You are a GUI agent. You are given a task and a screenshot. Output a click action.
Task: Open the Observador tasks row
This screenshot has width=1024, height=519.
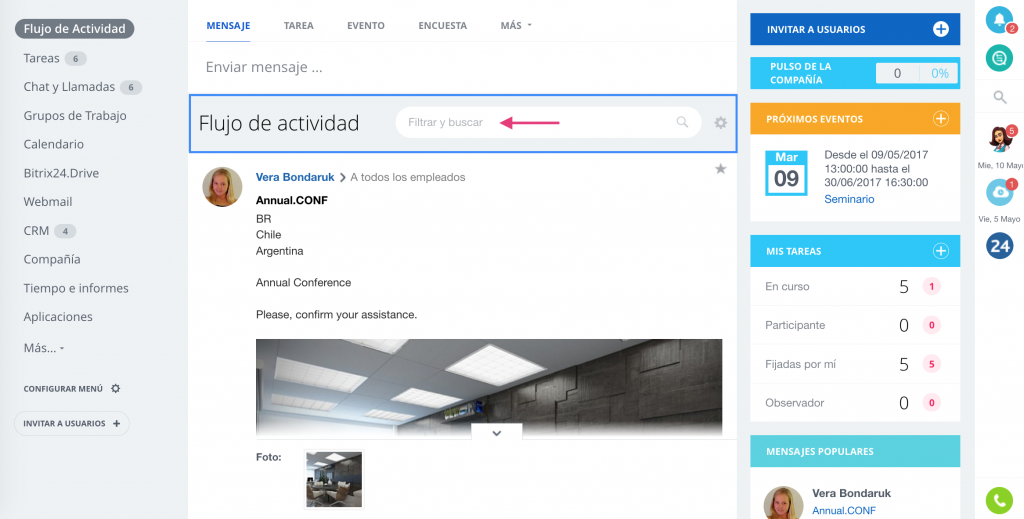click(855, 403)
